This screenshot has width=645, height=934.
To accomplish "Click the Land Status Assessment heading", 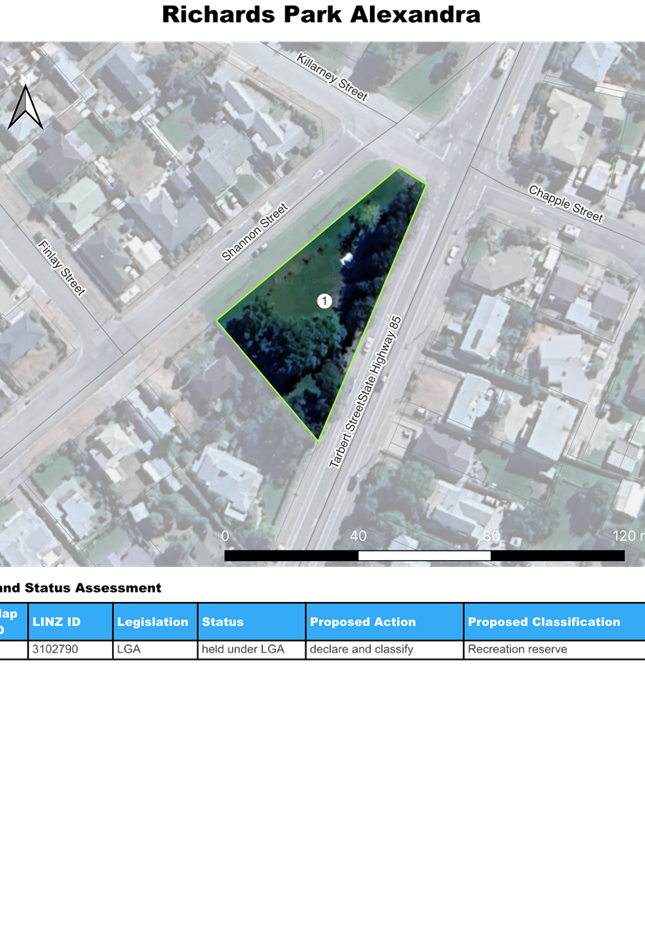I will pyautogui.click(x=80, y=588).
